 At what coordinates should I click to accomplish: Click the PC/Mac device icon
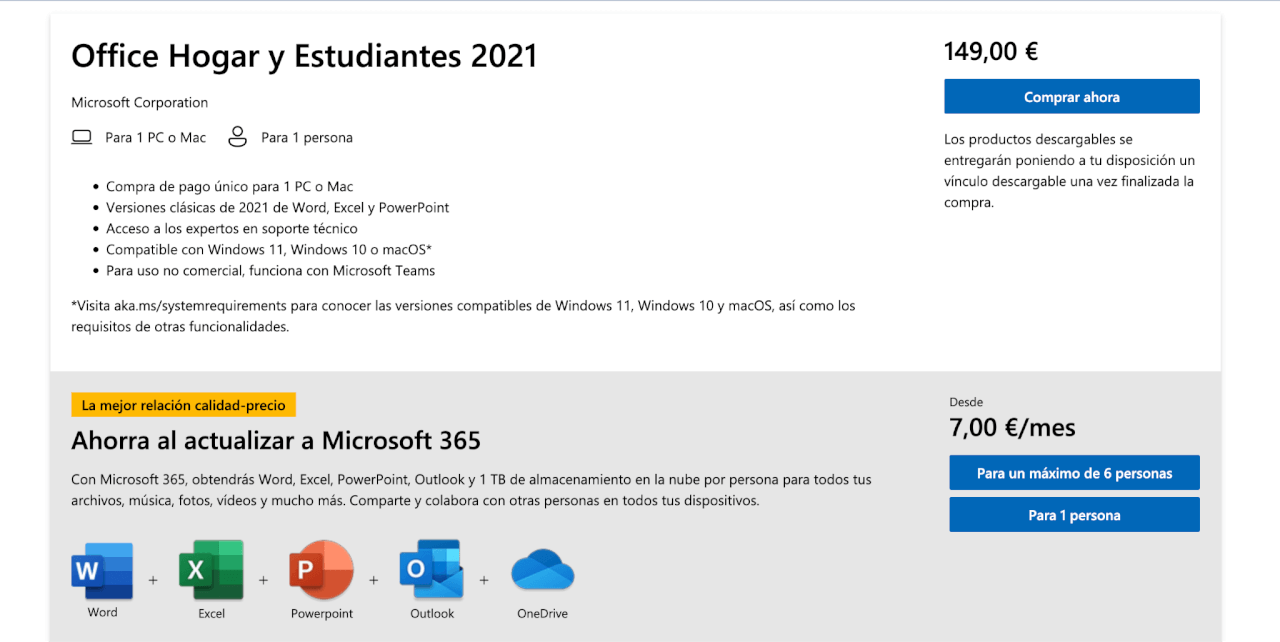coord(82,135)
